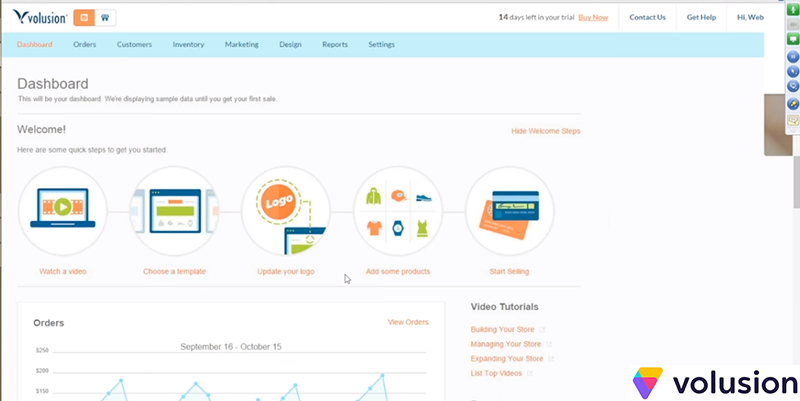This screenshot has height=401, width=800.
Task: Open the View Orders link
Action: coord(407,322)
